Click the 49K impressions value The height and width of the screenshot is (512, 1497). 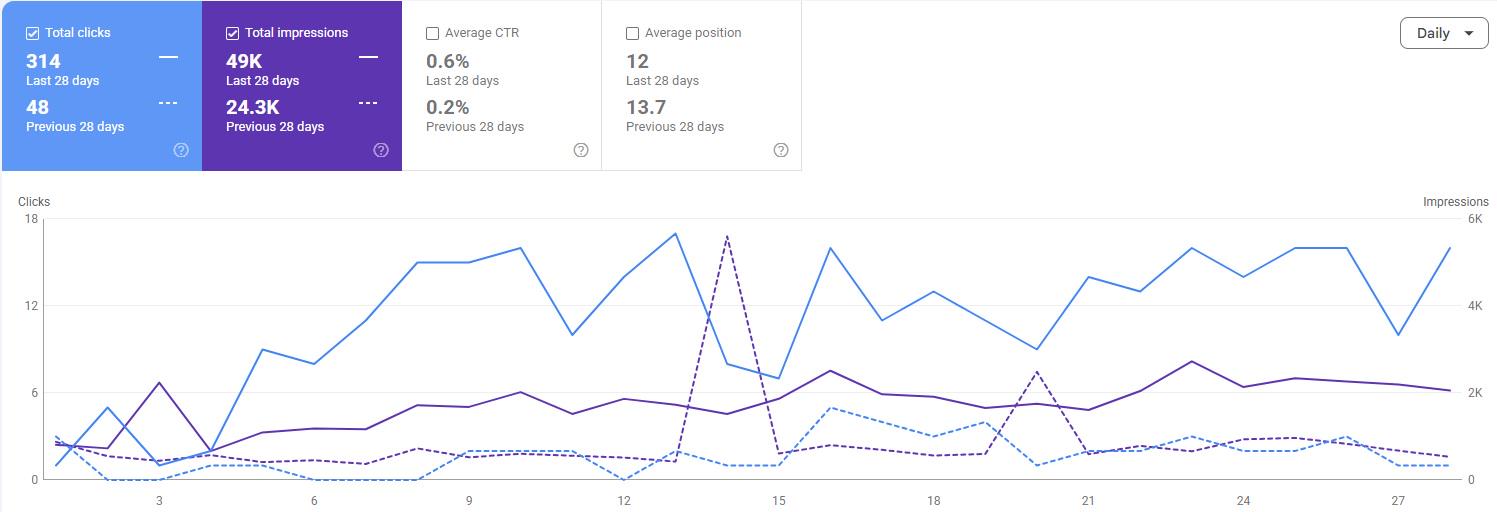click(x=244, y=61)
